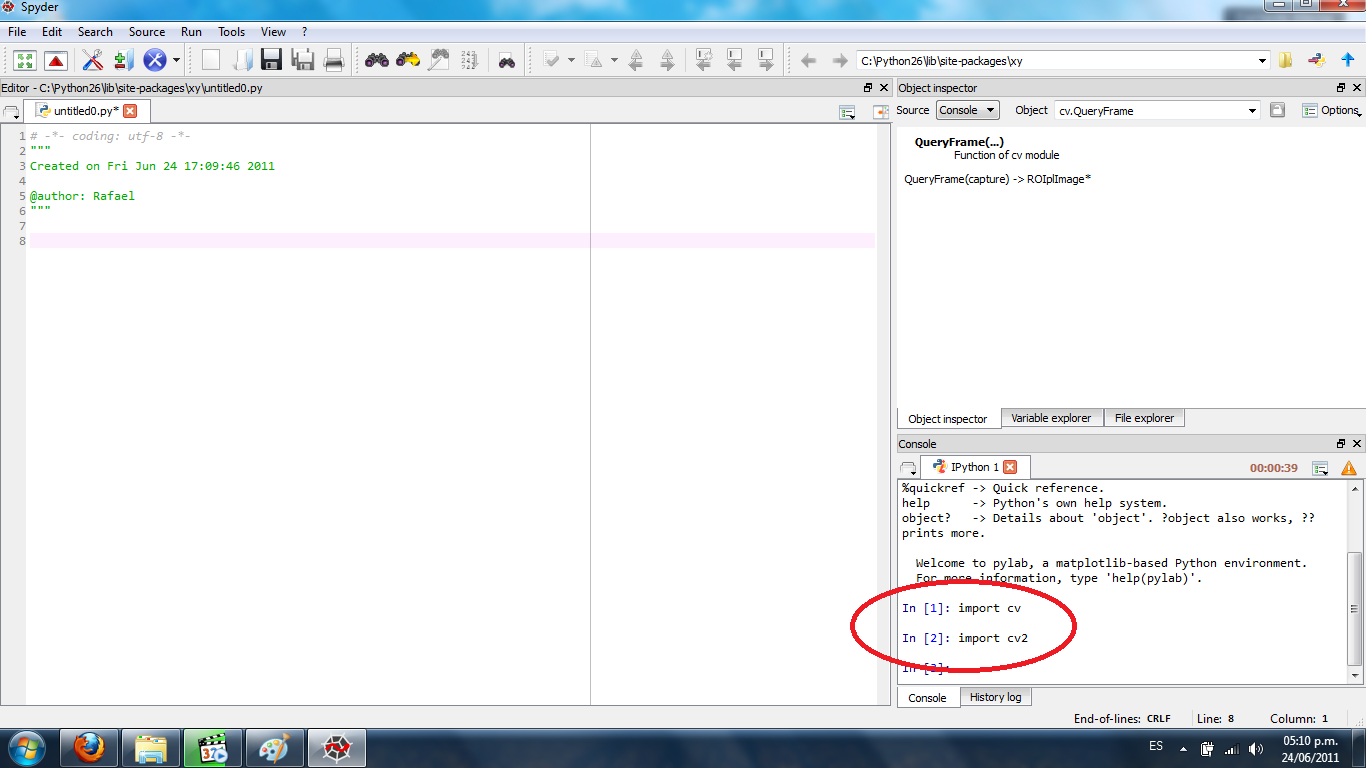Click the previous cursor position icon
This screenshot has width=1366, height=768.
735,60
